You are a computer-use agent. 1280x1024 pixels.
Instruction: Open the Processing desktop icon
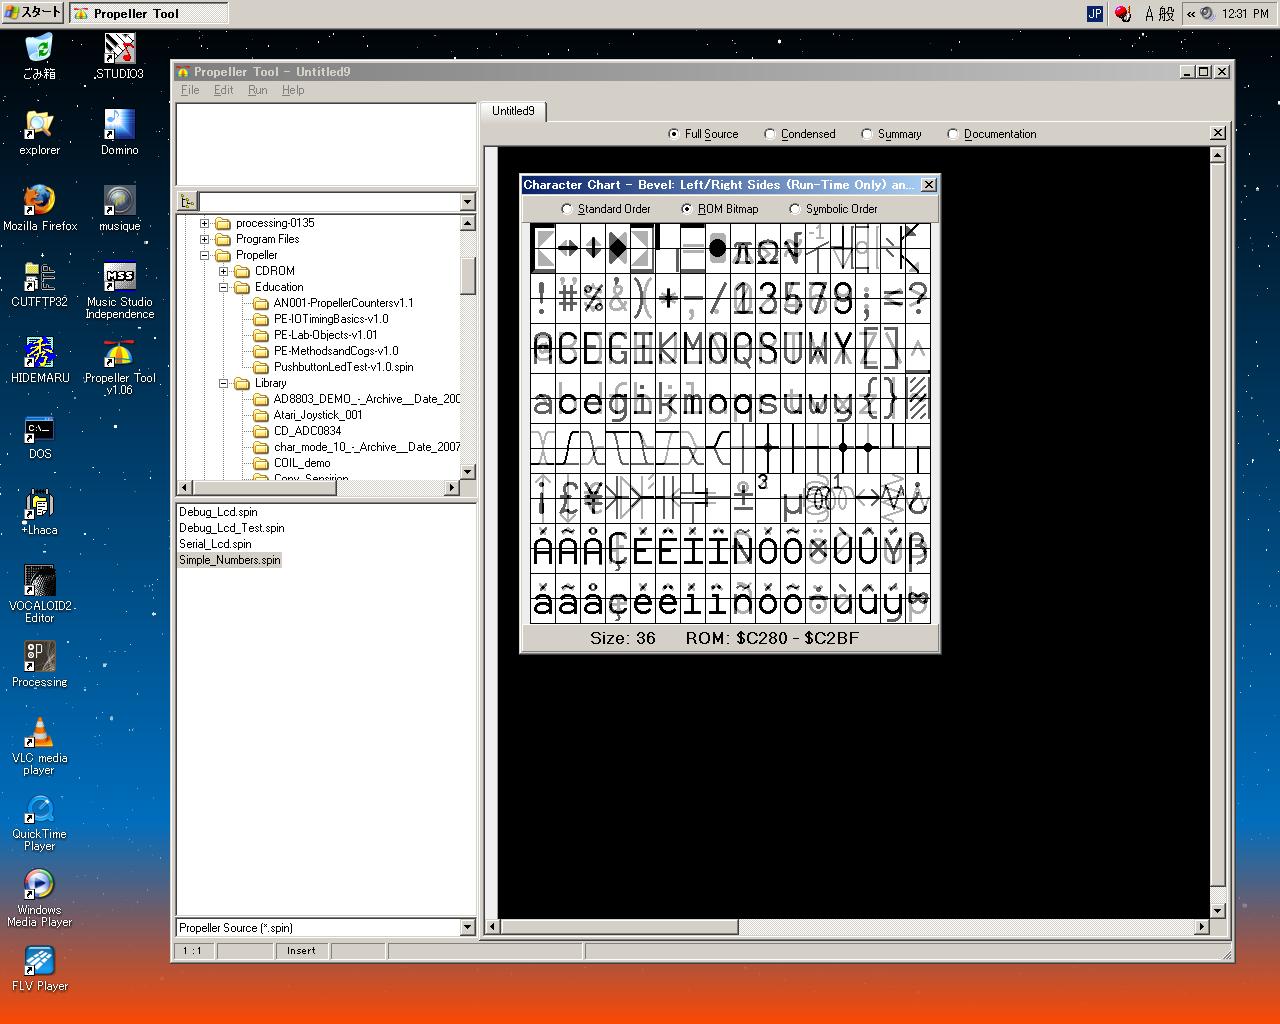coord(39,658)
